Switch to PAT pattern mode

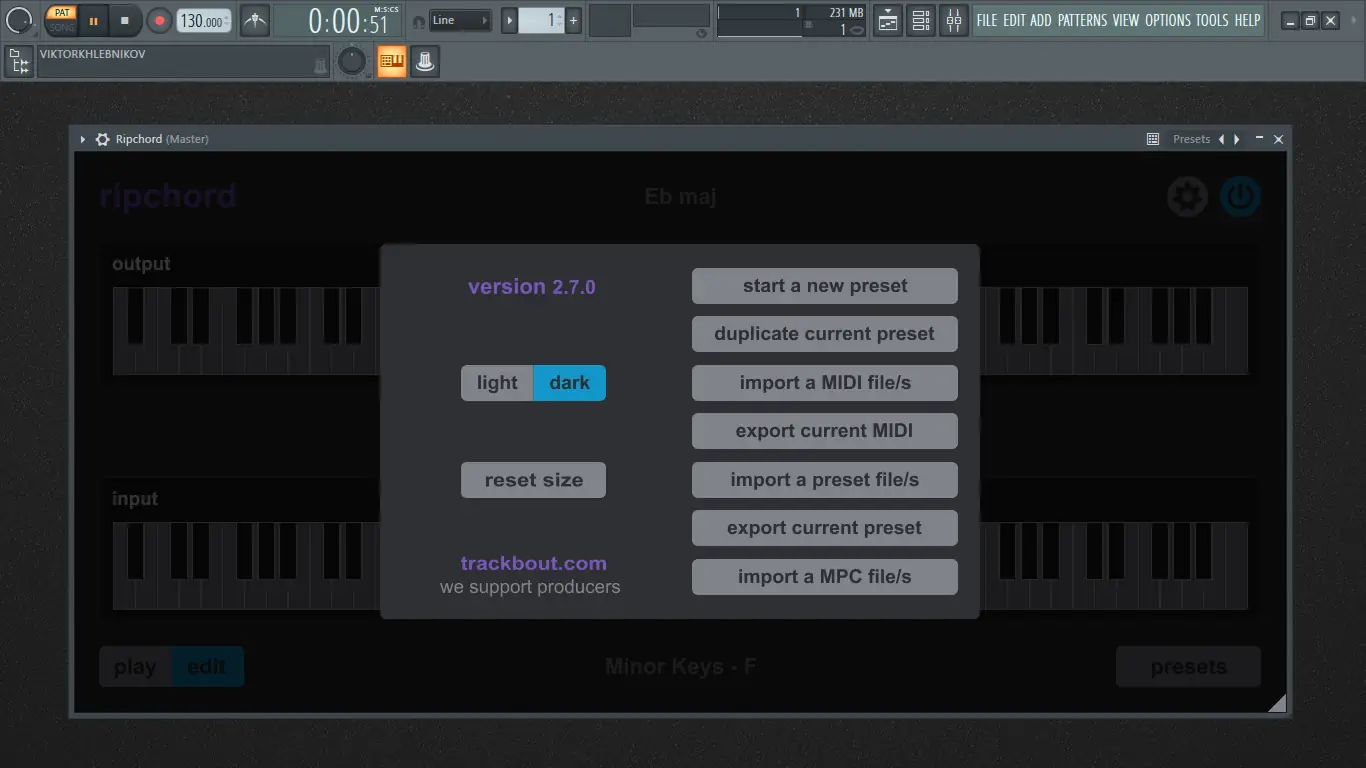click(62, 13)
